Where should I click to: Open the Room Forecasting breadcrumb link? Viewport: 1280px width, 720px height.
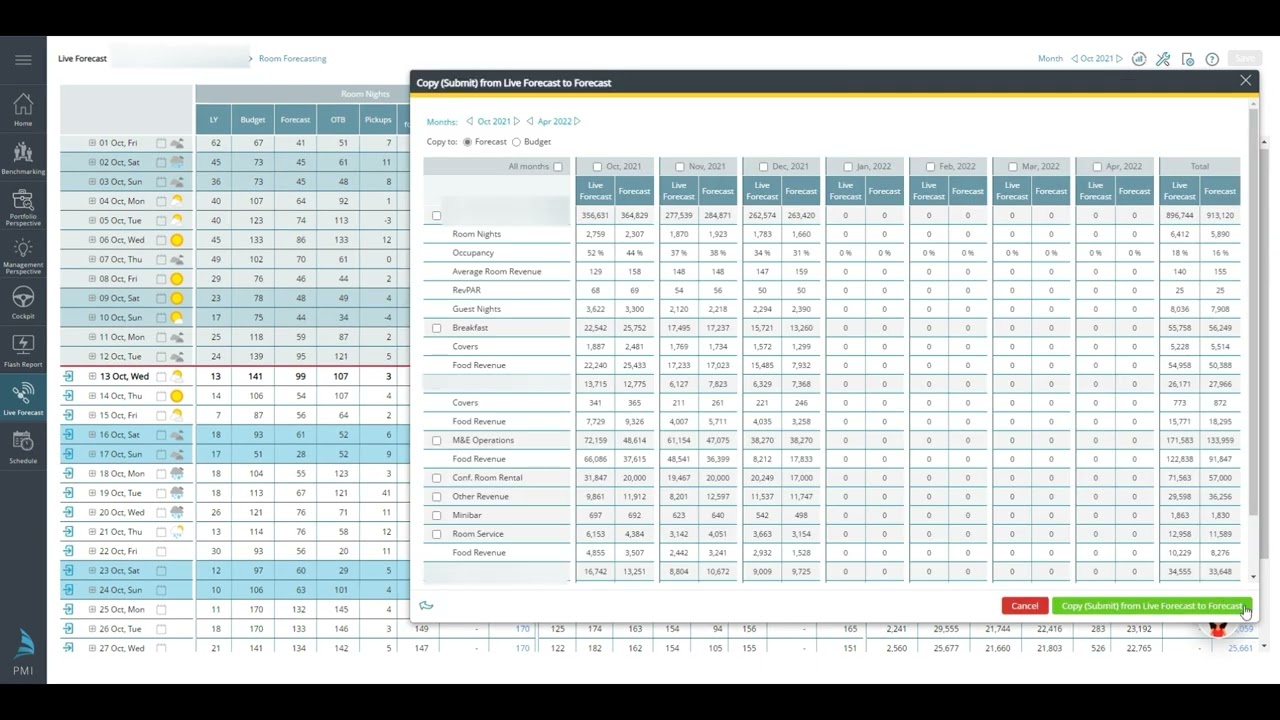coord(292,59)
